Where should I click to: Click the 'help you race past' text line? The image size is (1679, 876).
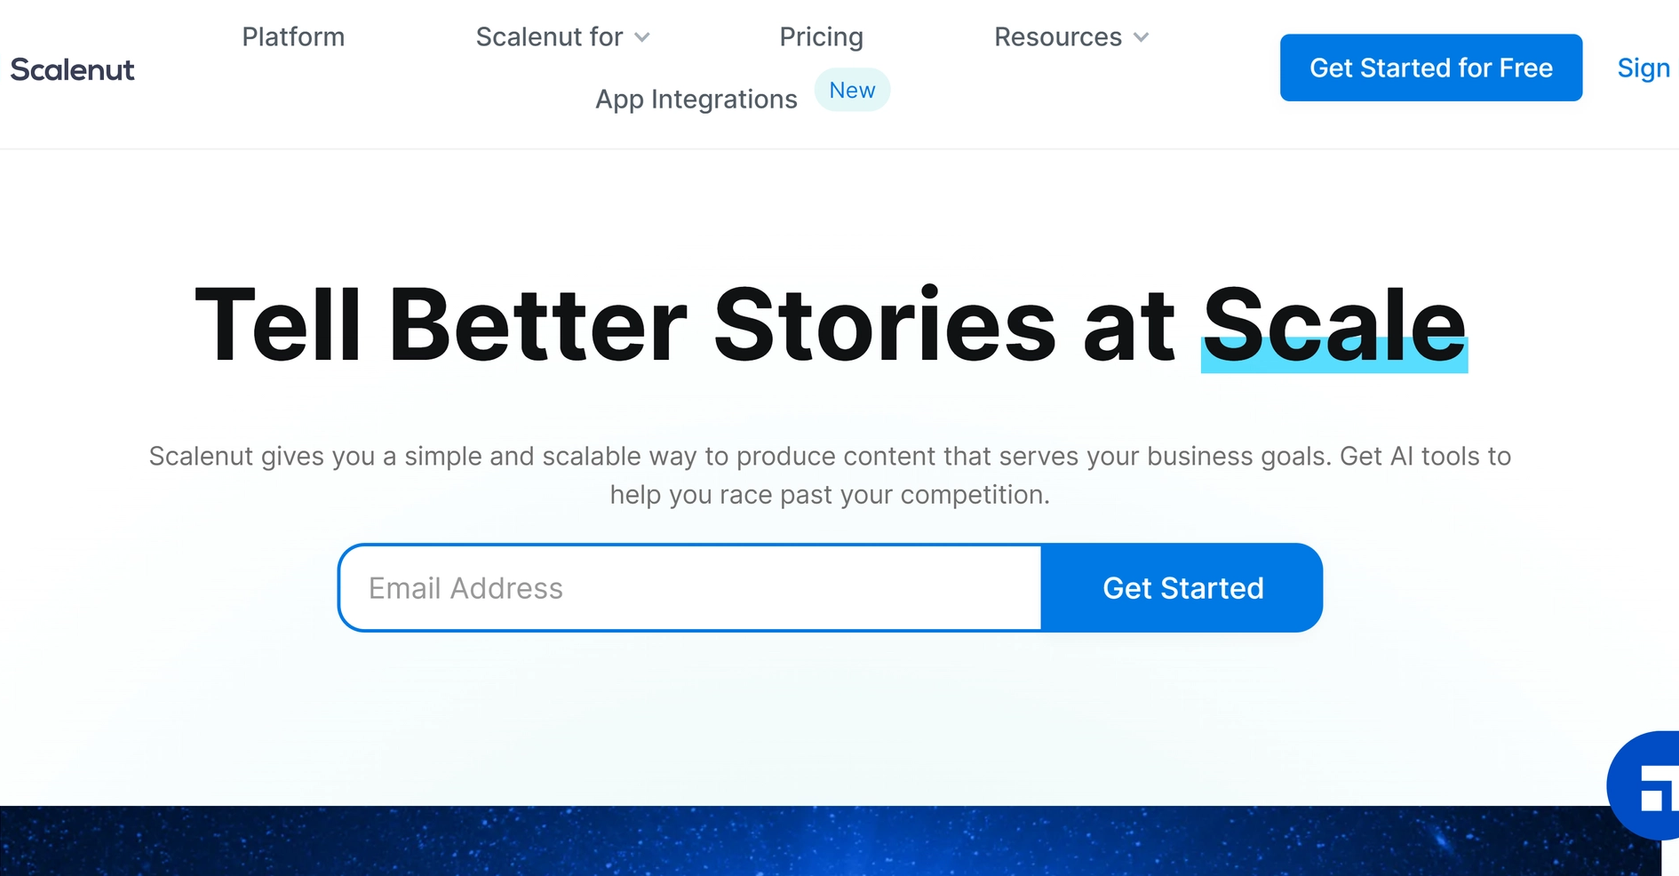(x=830, y=495)
